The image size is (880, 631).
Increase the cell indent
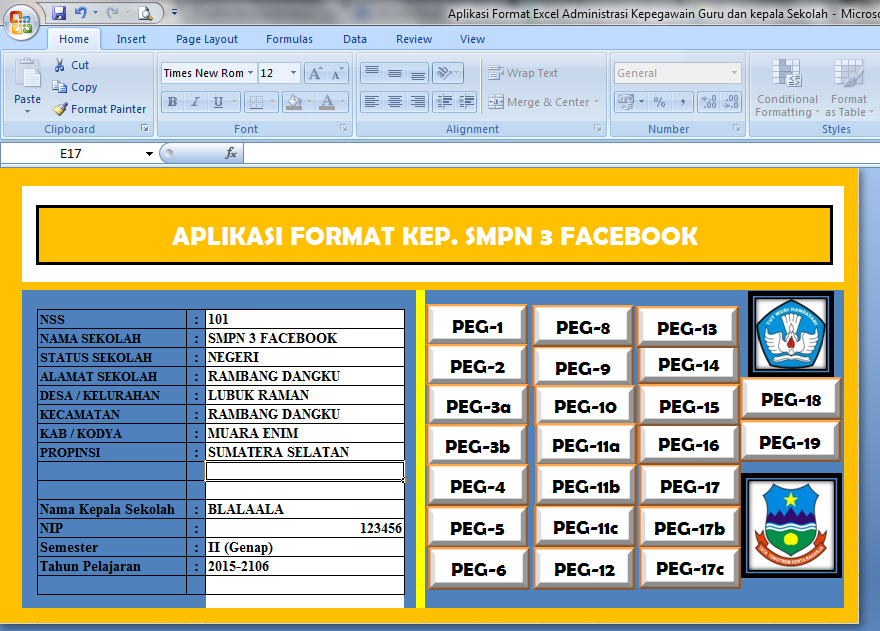[466, 102]
